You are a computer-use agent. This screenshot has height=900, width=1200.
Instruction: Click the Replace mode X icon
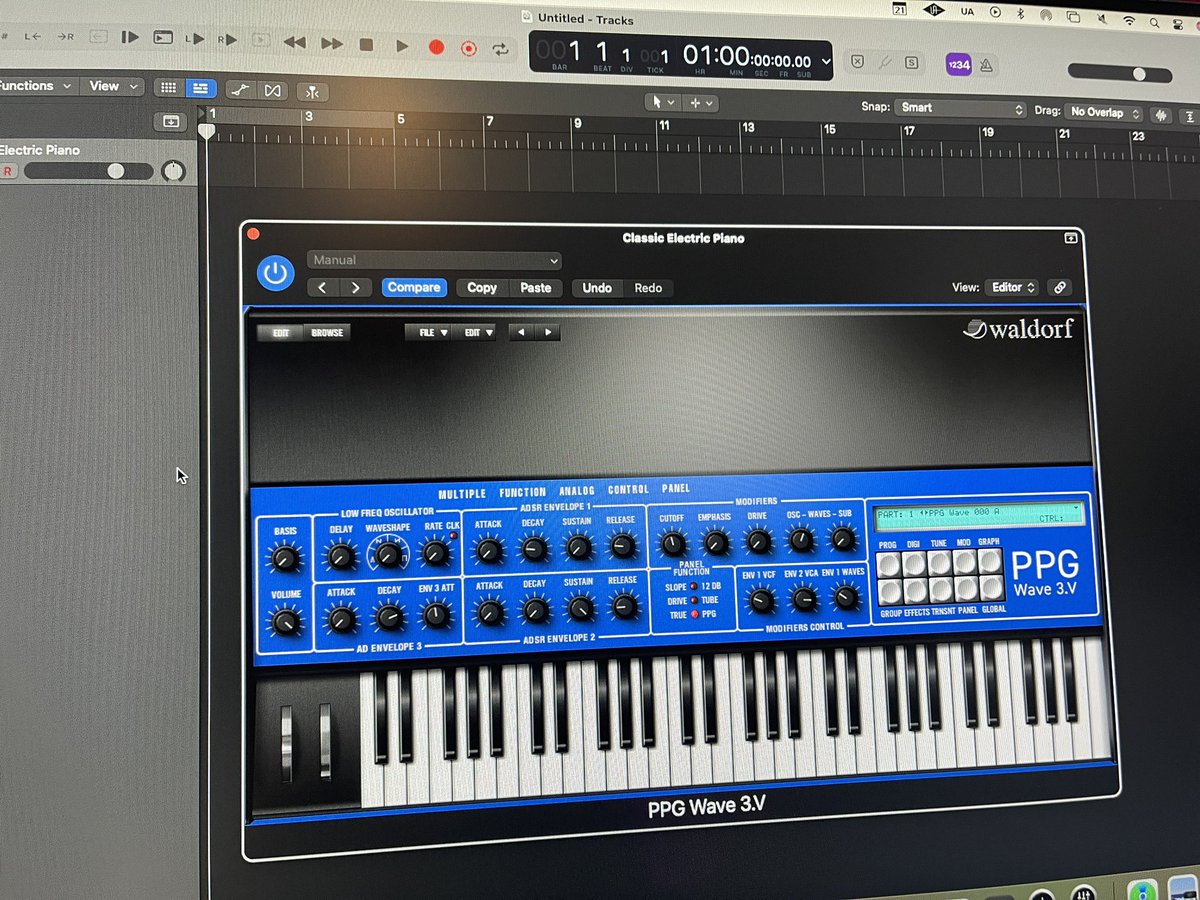(857, 61)
